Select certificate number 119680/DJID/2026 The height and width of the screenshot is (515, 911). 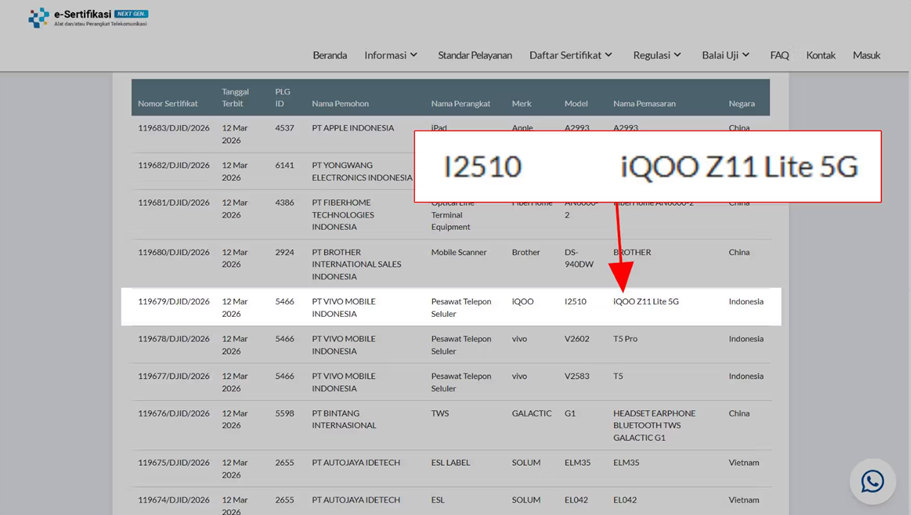click(174, 252)
